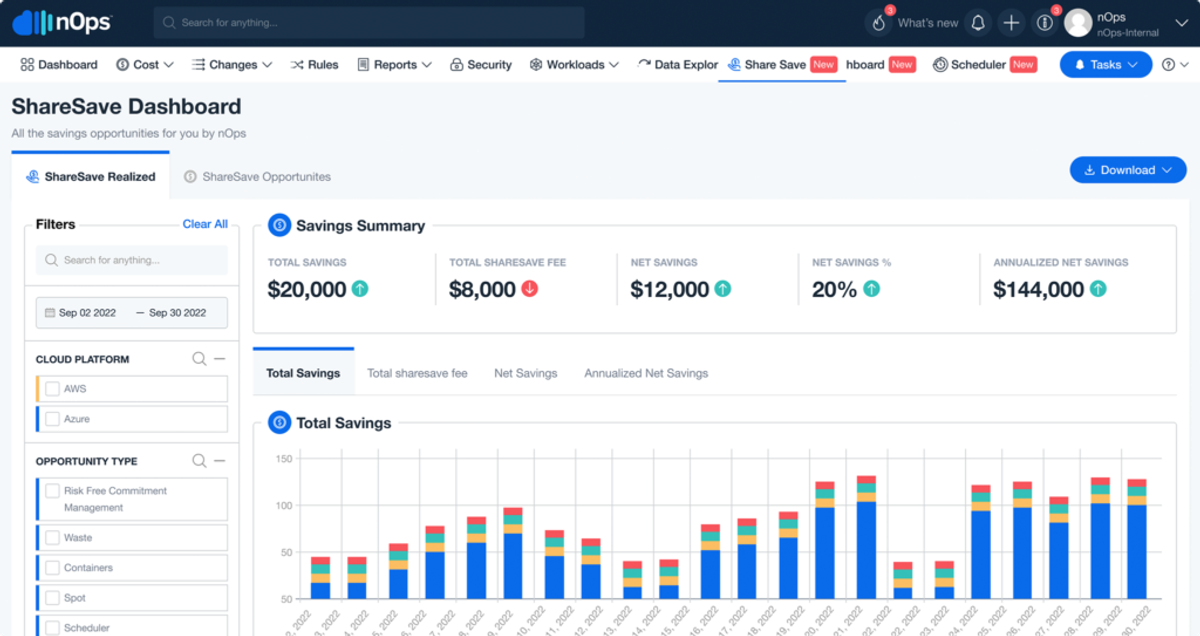Click the help question mark icon
Image resolution: width=1200 pixels, height=636 pixels.
pyautogui.click(x=1168, y=65)
